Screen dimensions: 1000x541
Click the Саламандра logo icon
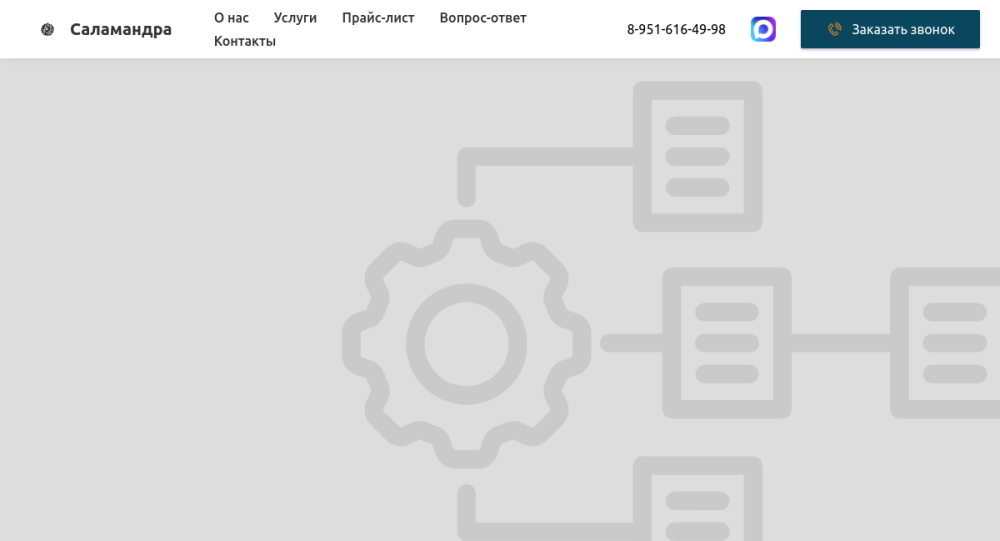click(x=47, y=29)
